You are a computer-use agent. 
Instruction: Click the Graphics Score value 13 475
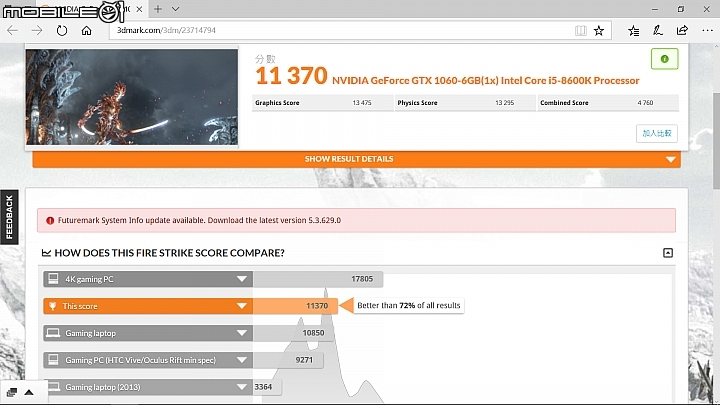(362, 103)
